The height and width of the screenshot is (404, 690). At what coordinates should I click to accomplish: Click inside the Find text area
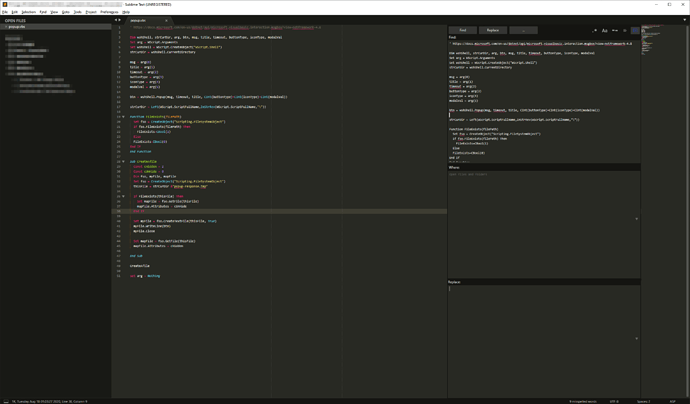pos(544,101)
